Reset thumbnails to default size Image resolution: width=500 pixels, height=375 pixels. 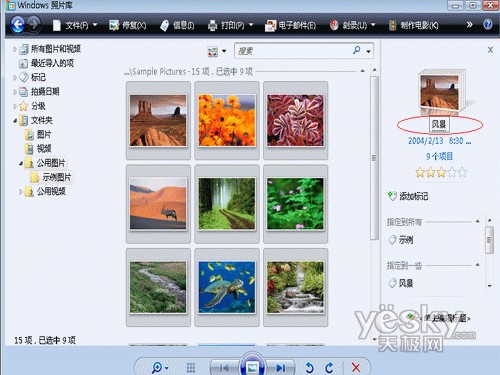(x=191, y=368)
